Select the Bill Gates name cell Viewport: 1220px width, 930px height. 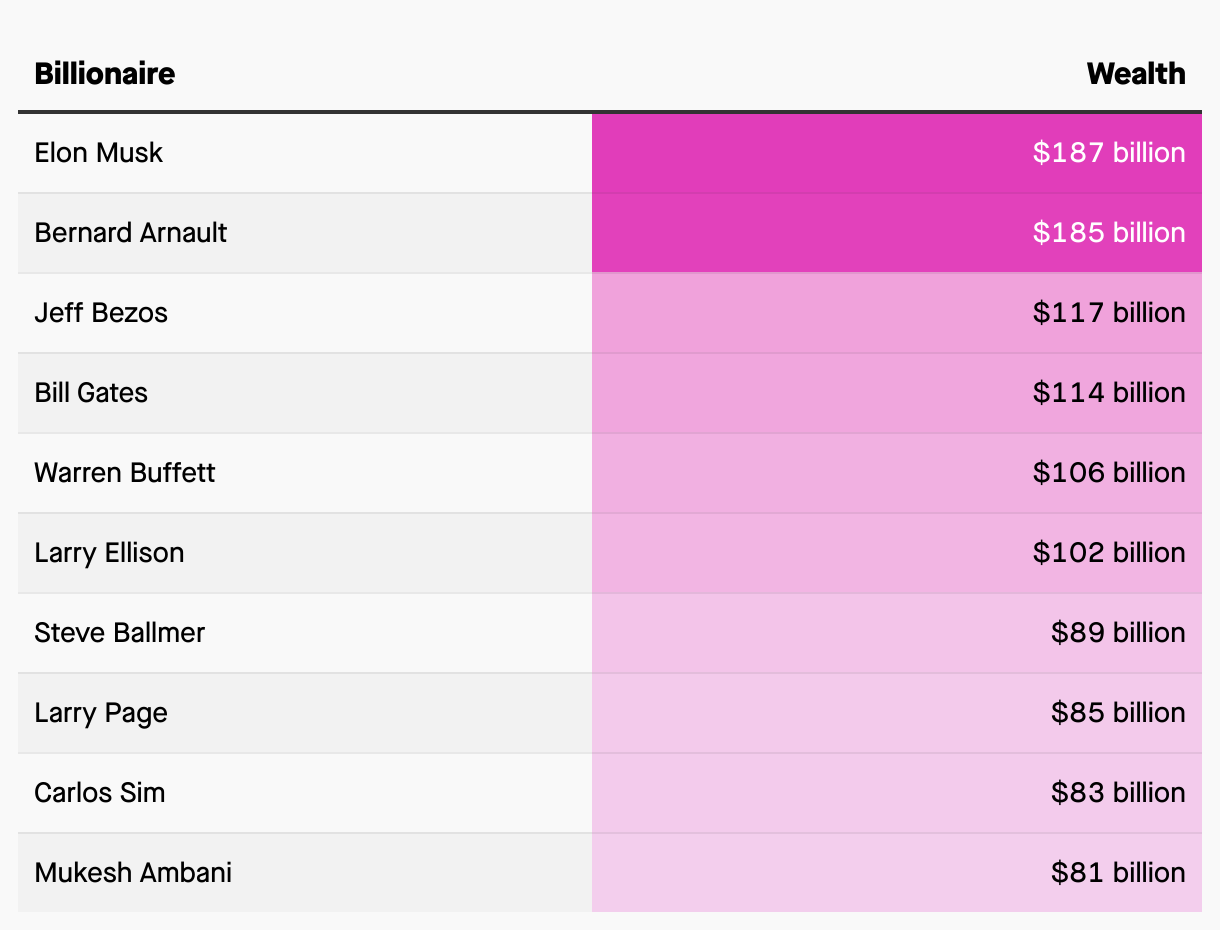point(91,393)
